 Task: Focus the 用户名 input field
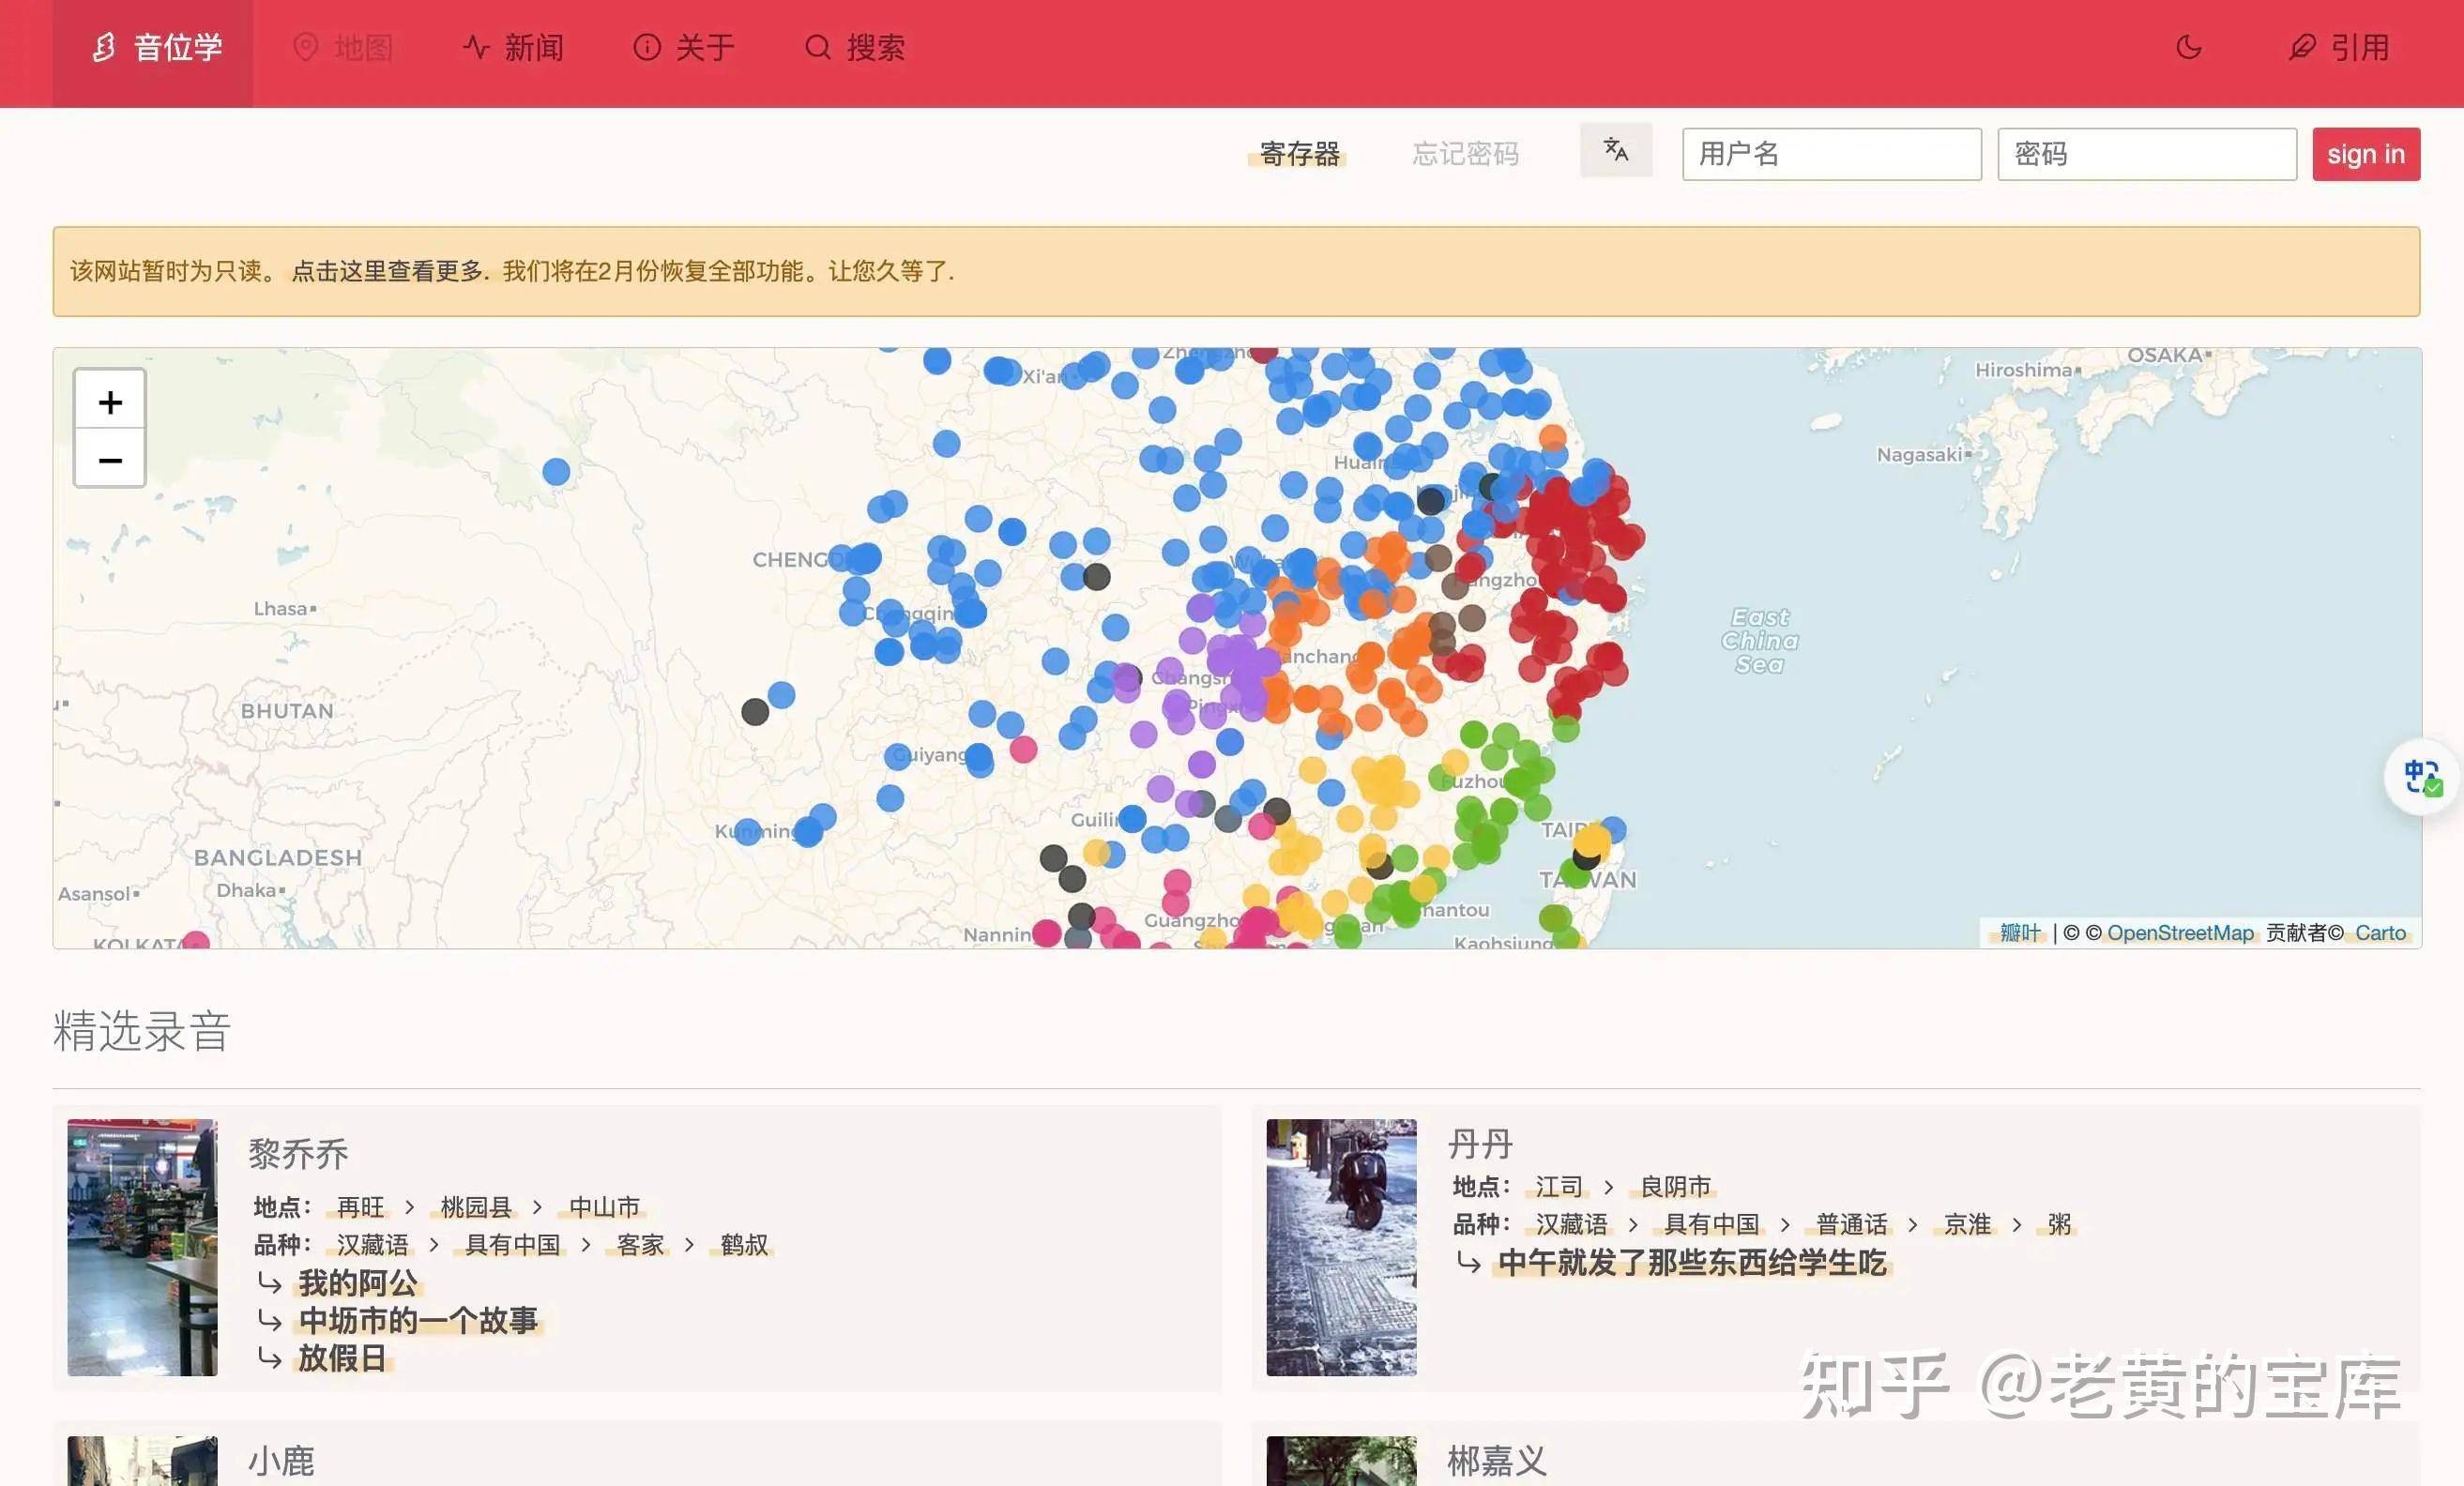point(1831,154)
